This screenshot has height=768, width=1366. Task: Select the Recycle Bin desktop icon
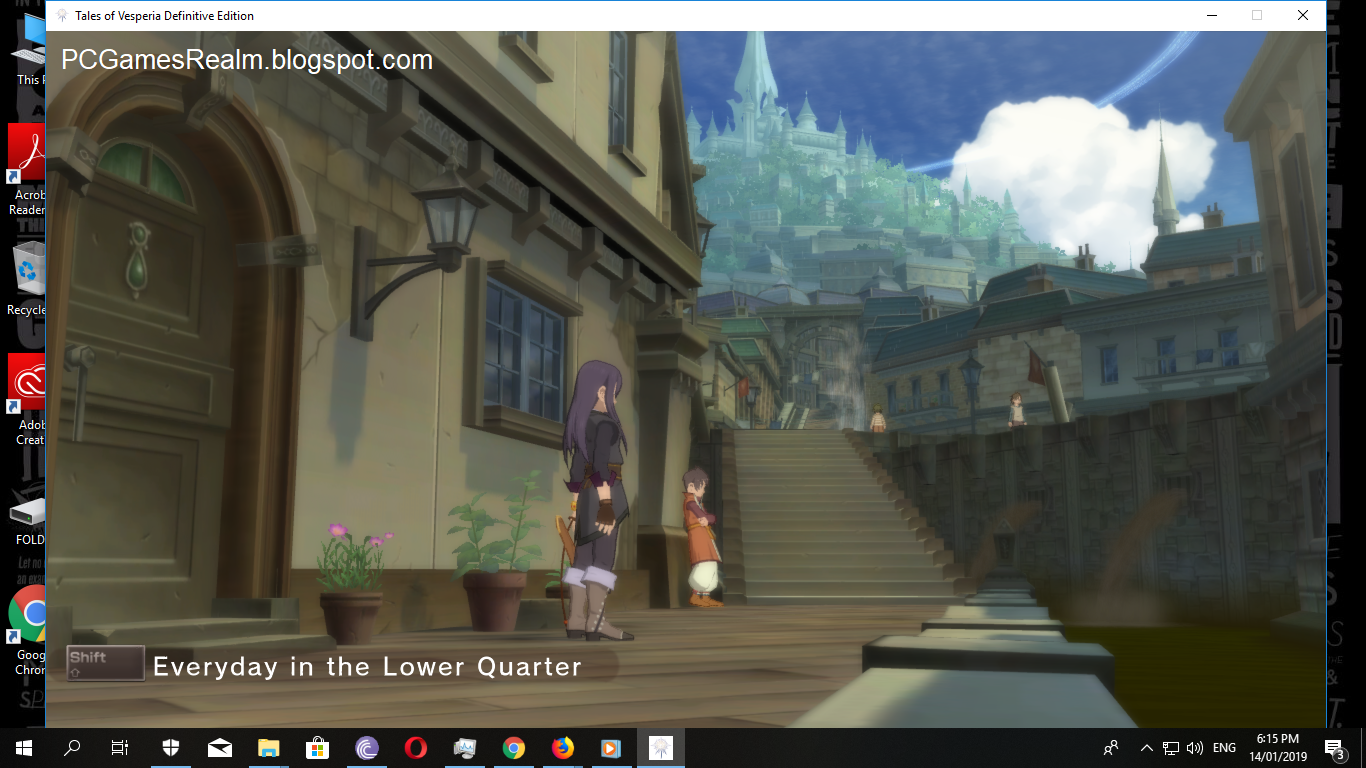coord(28,279)
